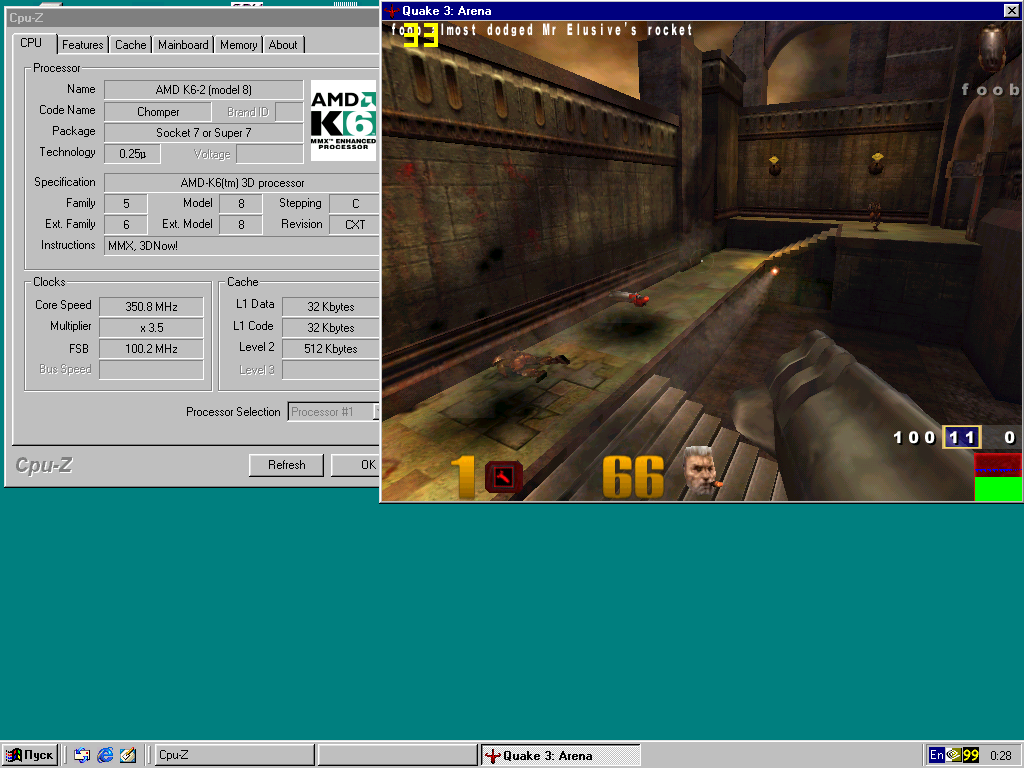Click the Specification field AMD-K6(tm) 3D processor
The width and height of the screenshot is (1024, 768).
pos(242,183)
